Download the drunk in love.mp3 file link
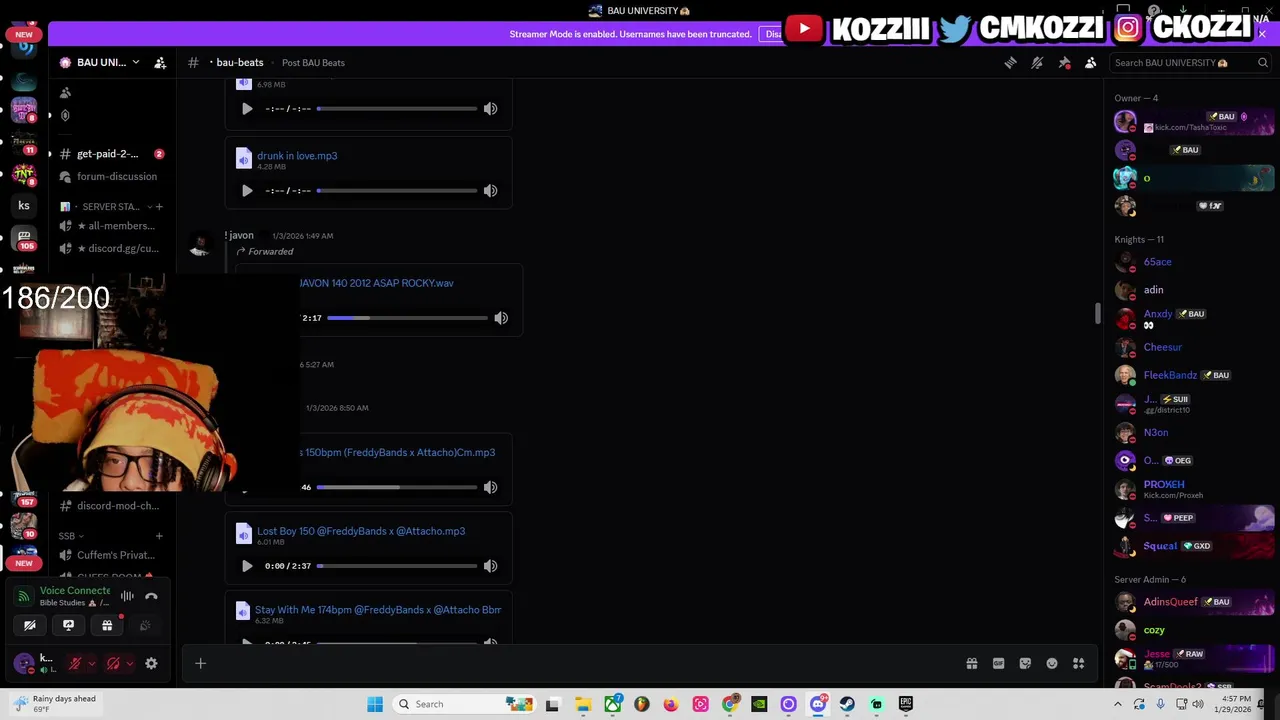Screen dimensions: 1280x720 click(297, 155)
